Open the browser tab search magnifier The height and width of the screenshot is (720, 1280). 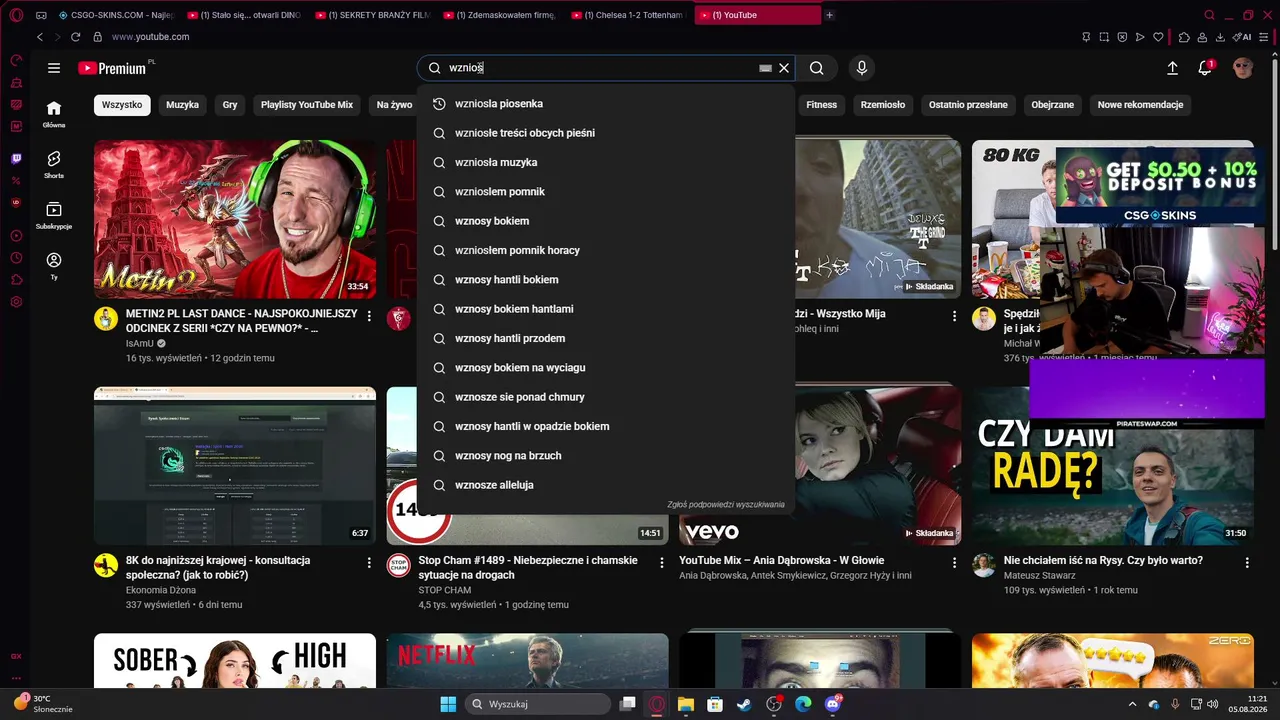[x=1209, y=15]
